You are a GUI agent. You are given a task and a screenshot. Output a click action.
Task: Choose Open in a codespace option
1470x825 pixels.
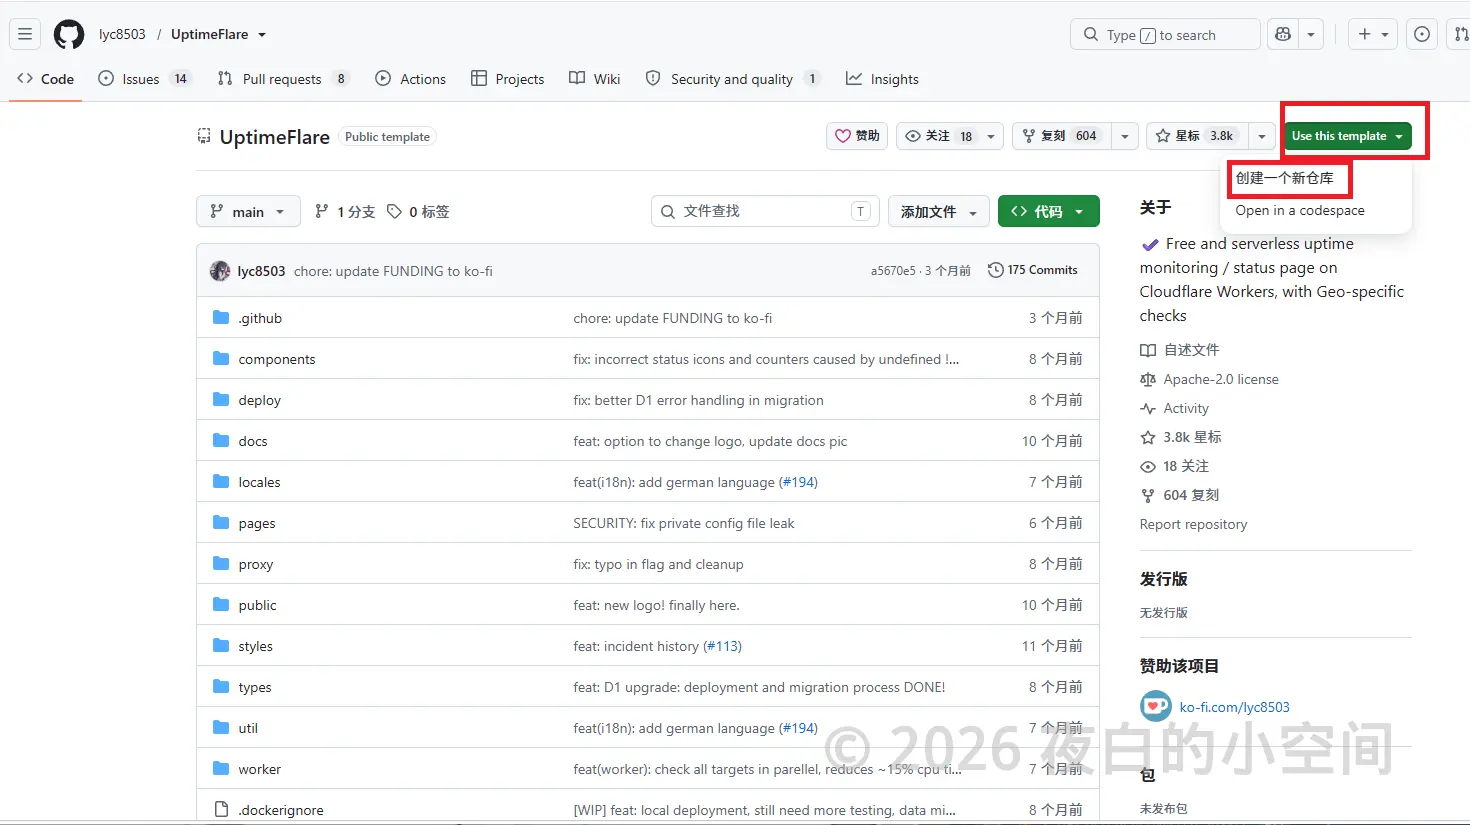tap(1300, 210)
